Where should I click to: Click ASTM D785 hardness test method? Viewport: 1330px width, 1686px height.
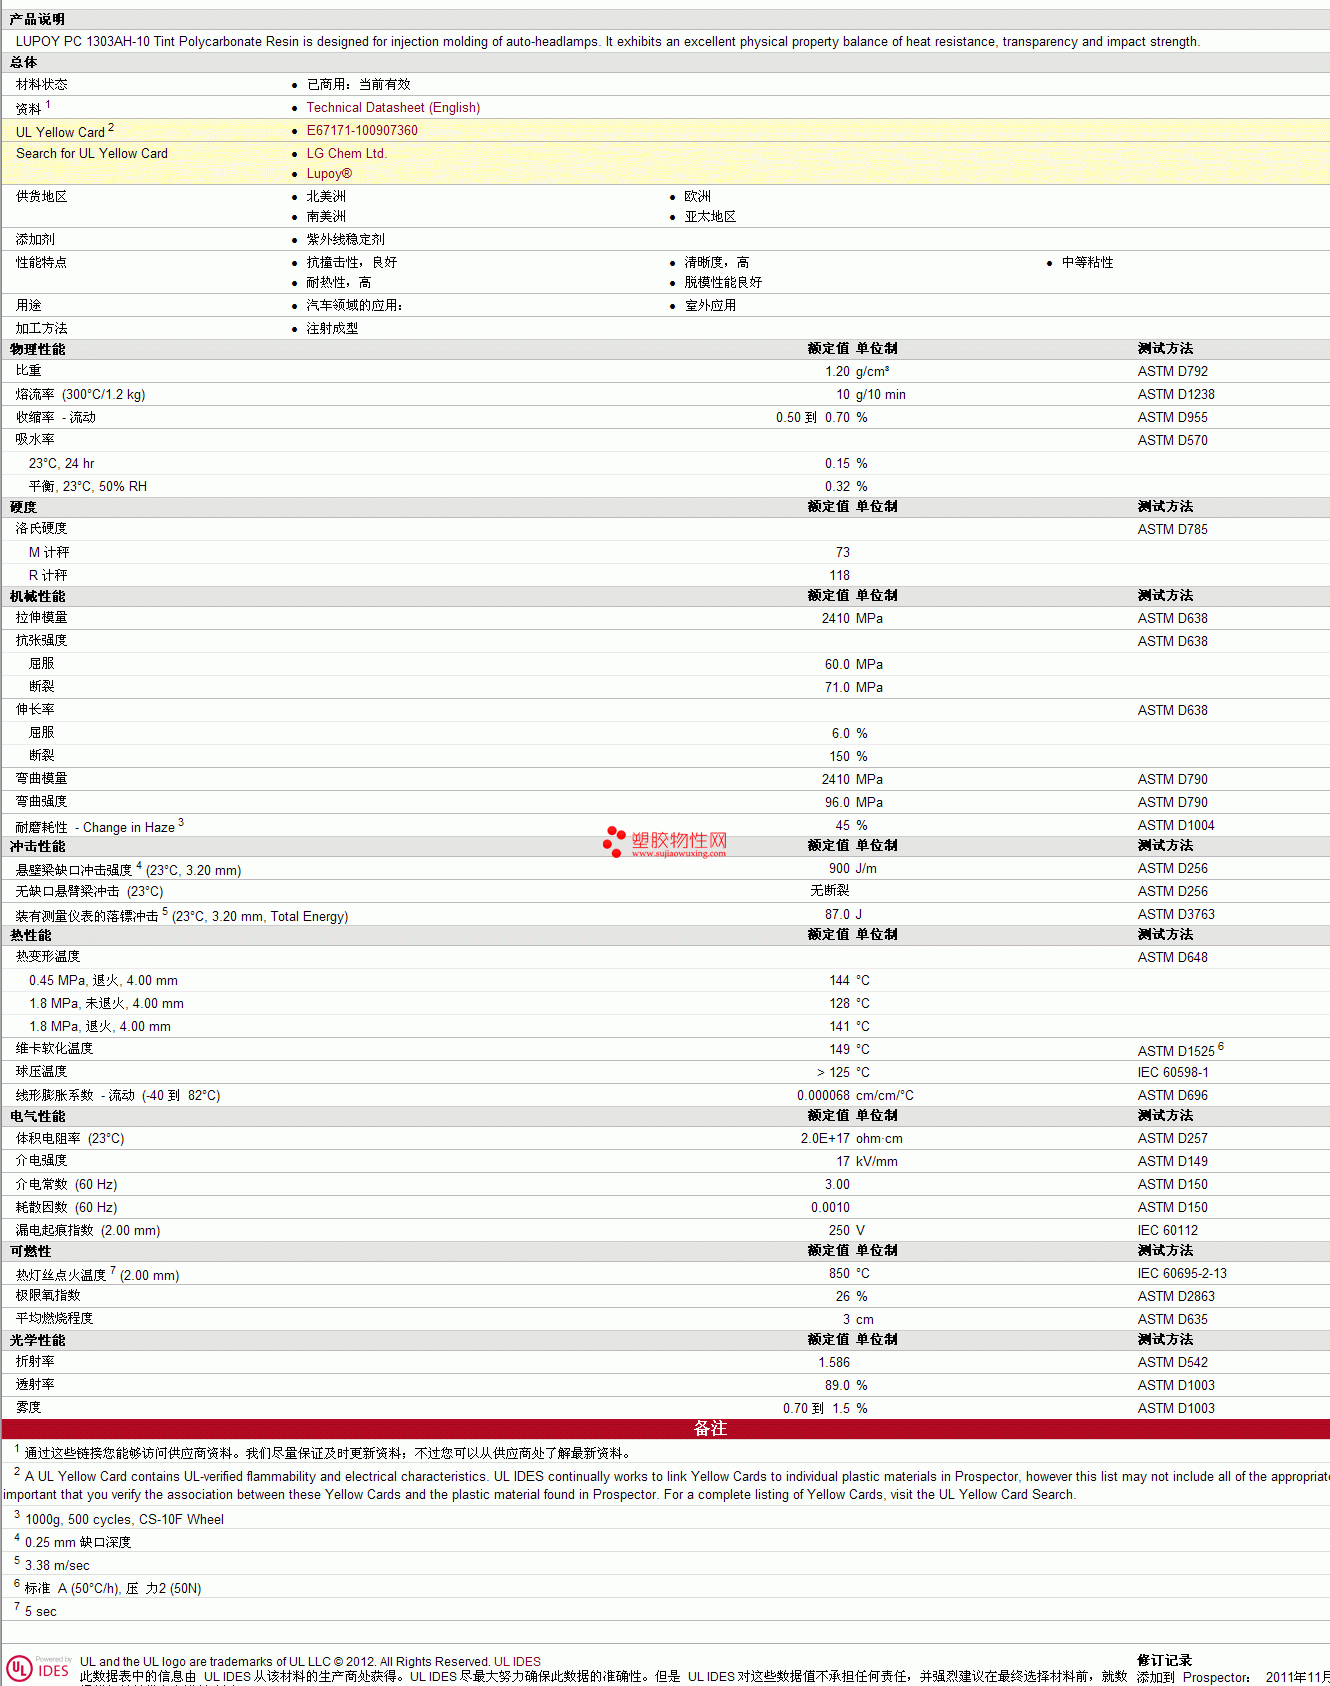pyautogui.click(x=1172, y=529)
